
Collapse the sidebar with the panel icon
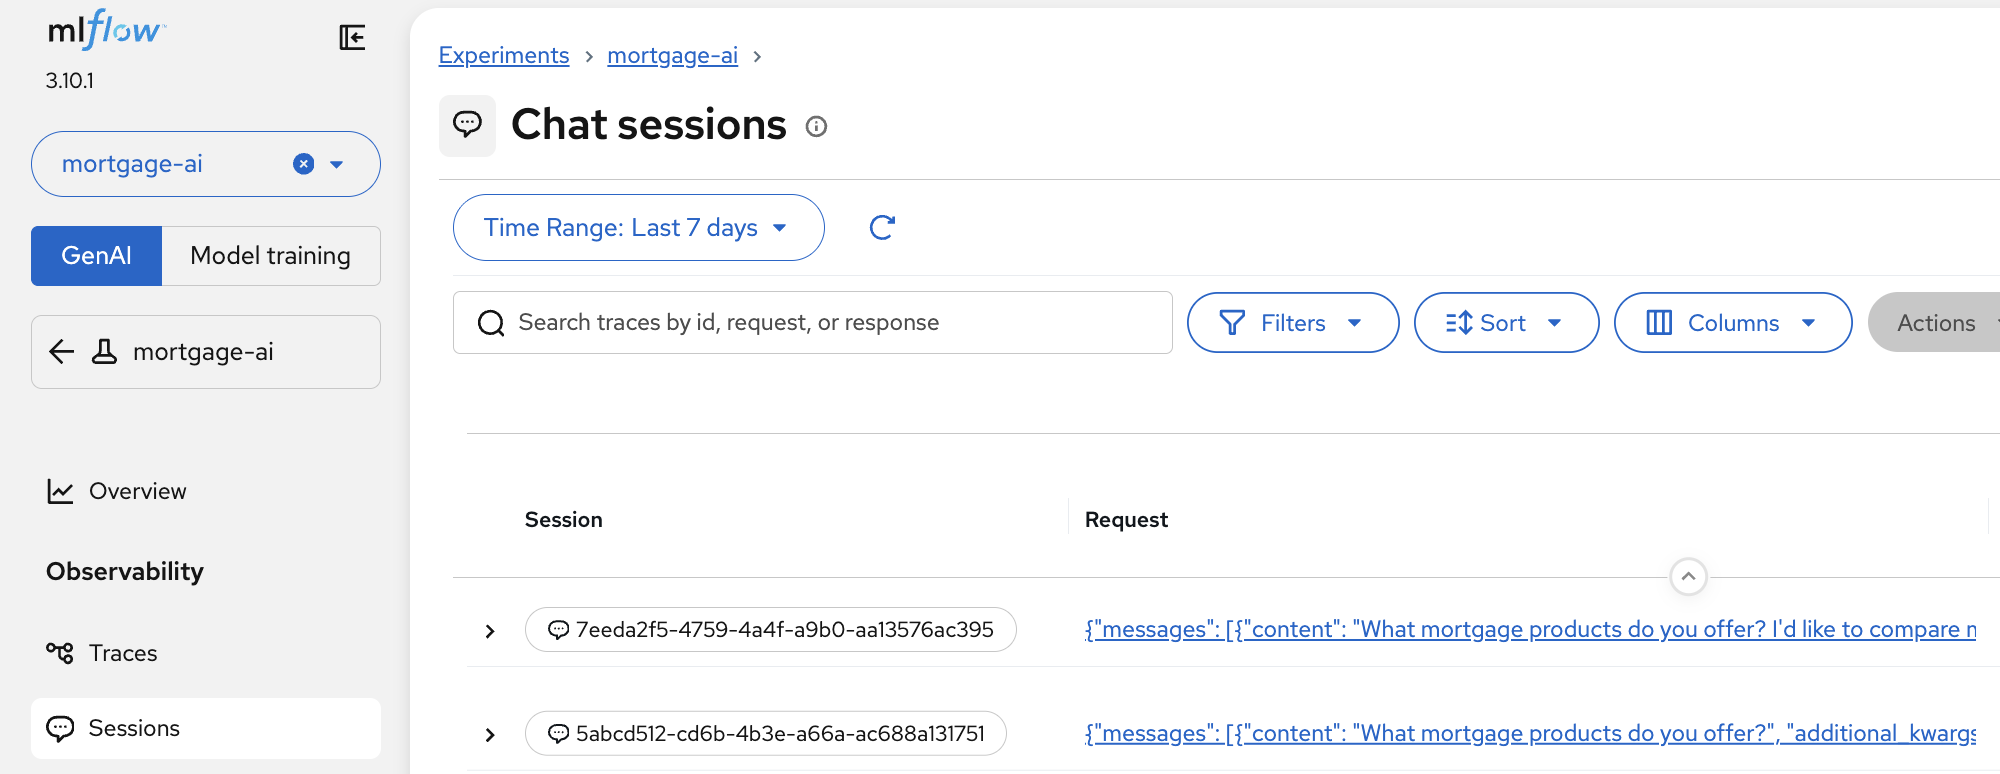352,38
